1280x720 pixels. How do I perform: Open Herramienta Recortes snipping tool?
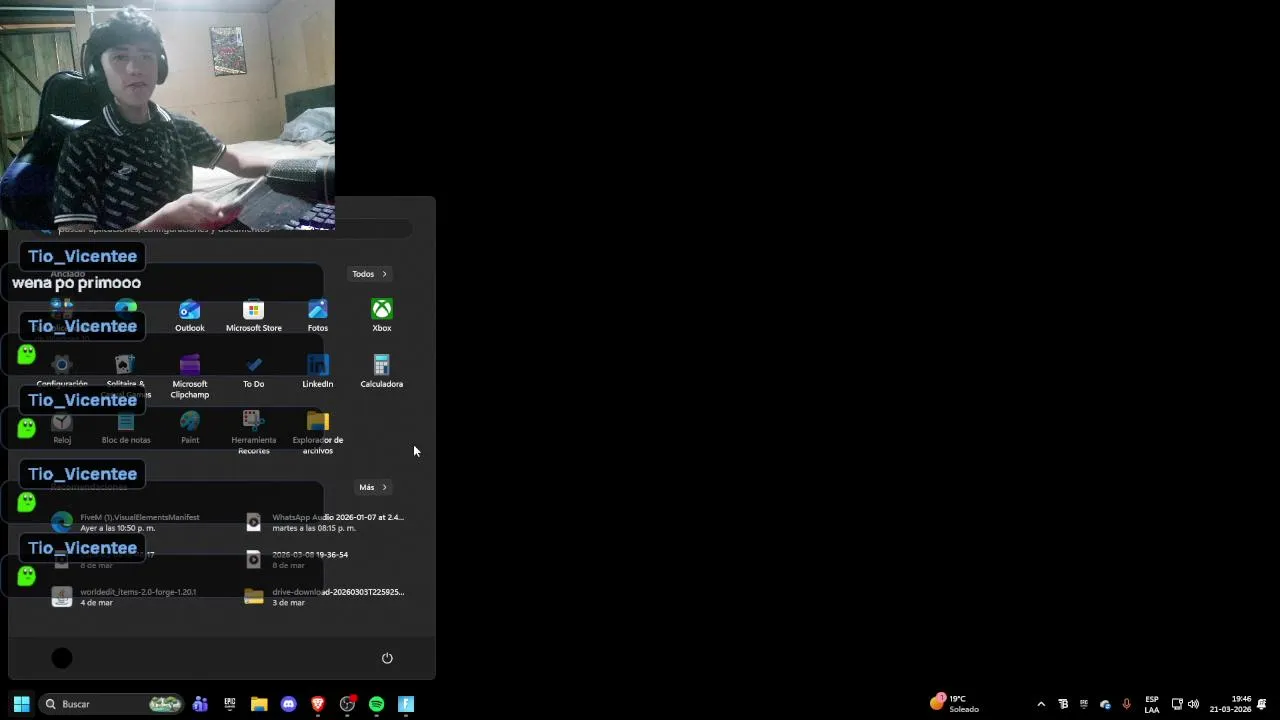(253, 433)
